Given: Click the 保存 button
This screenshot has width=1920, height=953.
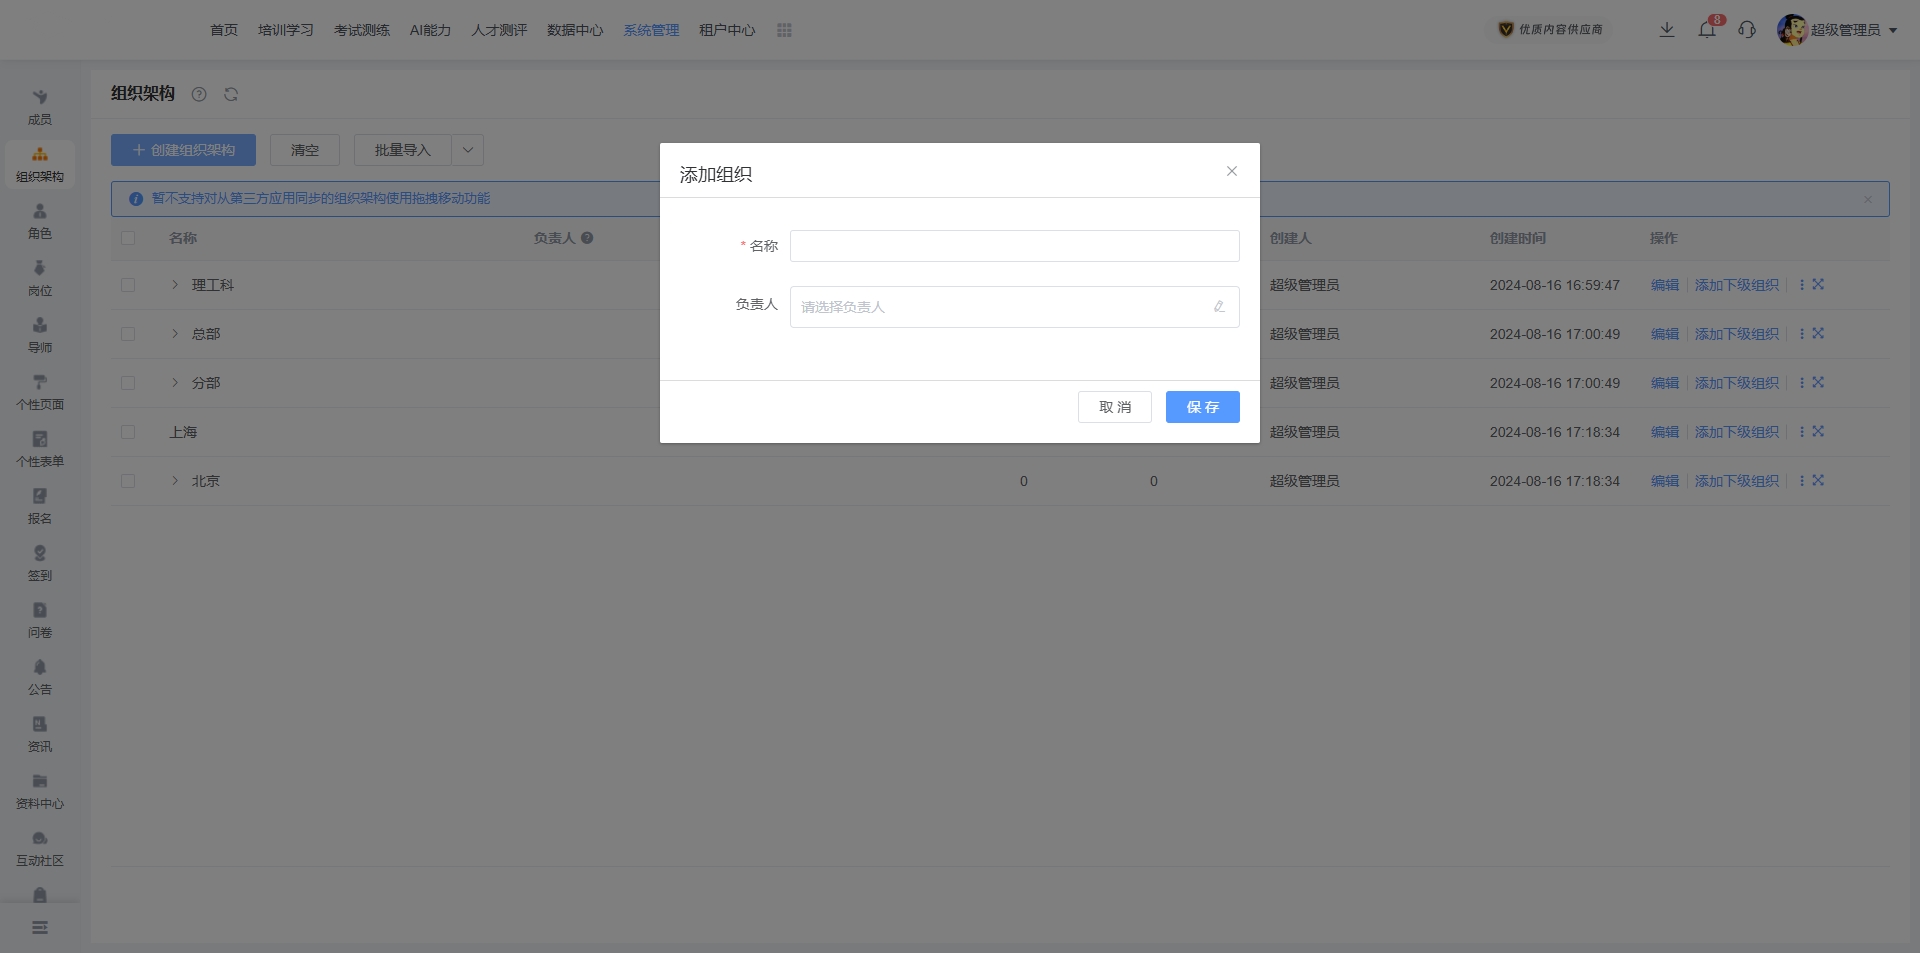Looking at the screenshot, I should pyautogui.click(x=1202, y=407).
